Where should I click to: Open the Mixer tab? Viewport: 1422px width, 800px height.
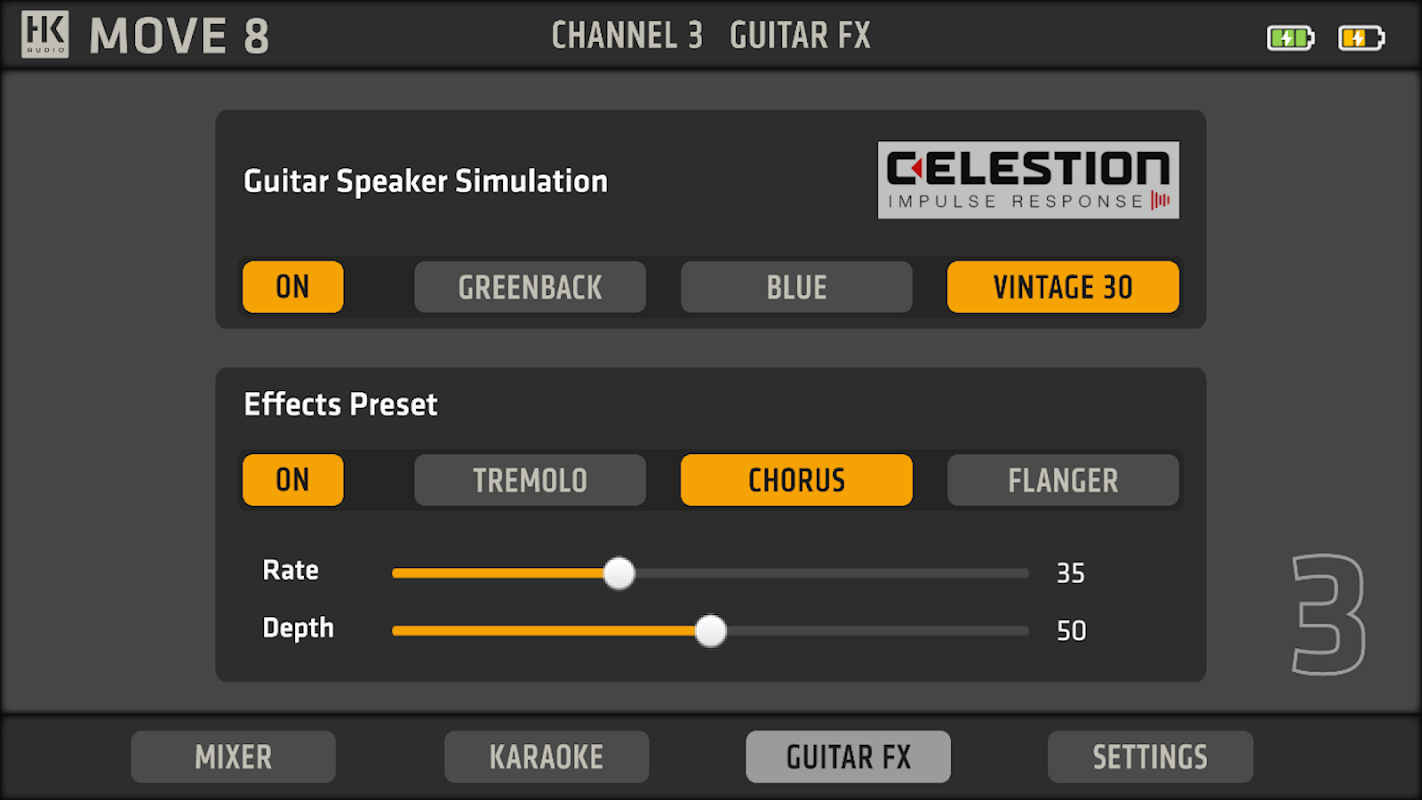tap(233, 757)
